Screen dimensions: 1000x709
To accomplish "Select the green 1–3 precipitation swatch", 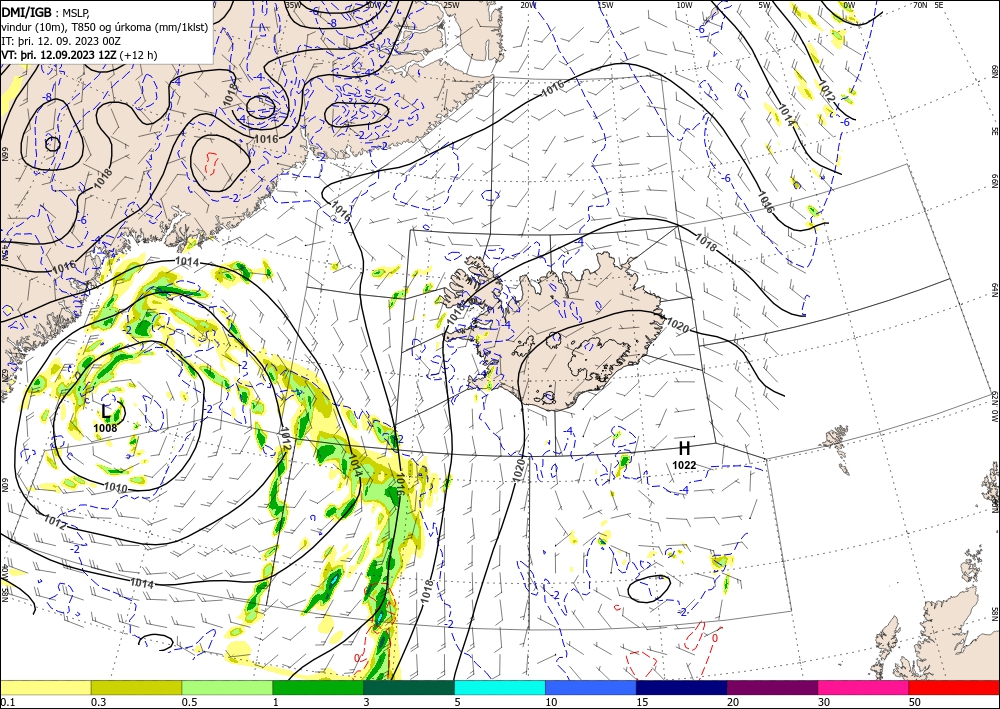I will (x=318, y=687).
